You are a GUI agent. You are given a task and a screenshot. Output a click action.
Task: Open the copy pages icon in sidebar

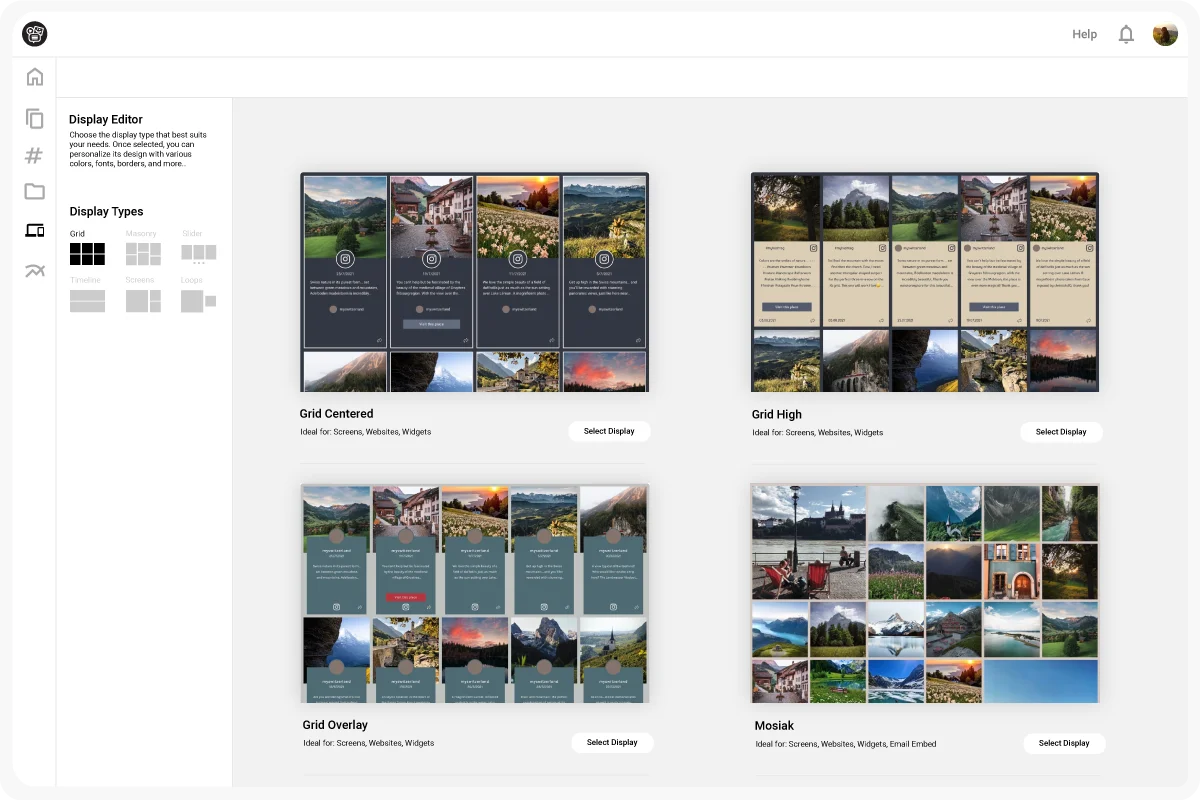point(35,118)
